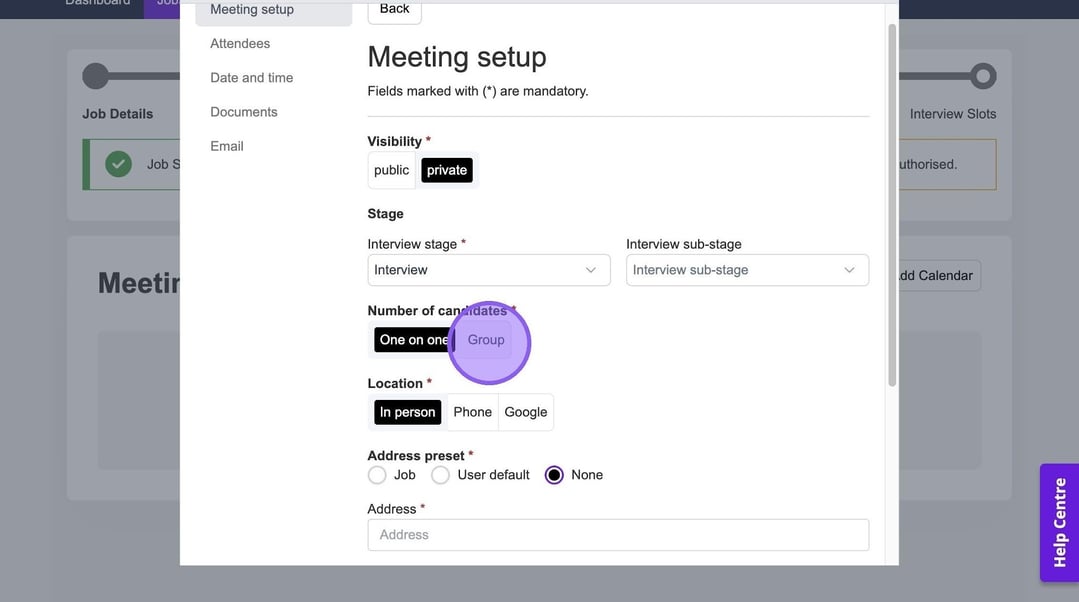Select the User default address preset
The image size is (1079, 602).
click(440, 475)
